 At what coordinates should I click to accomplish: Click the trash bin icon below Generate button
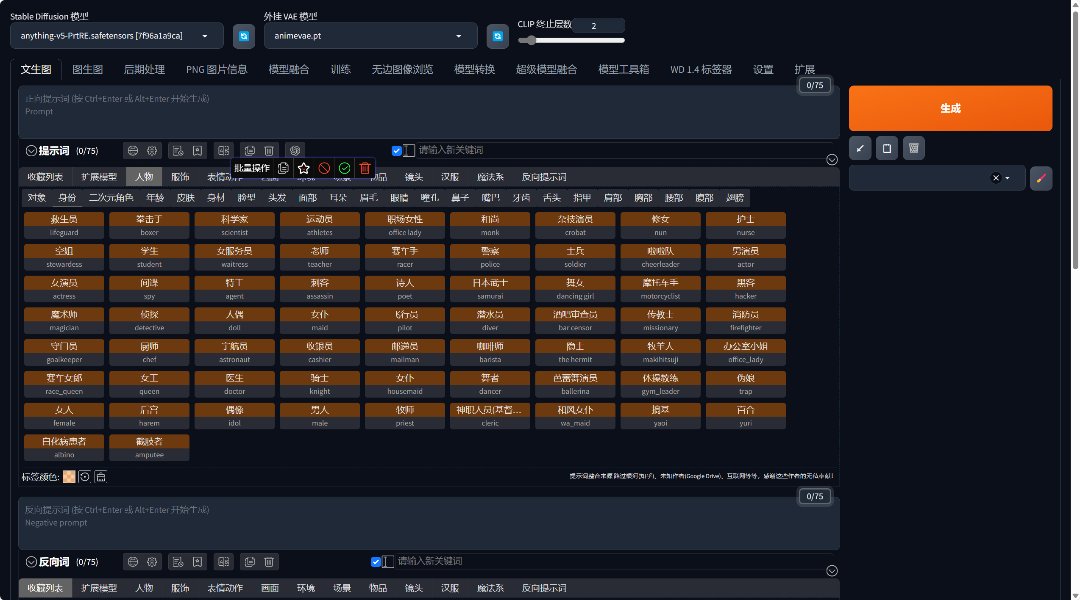[x=912, y=148]
